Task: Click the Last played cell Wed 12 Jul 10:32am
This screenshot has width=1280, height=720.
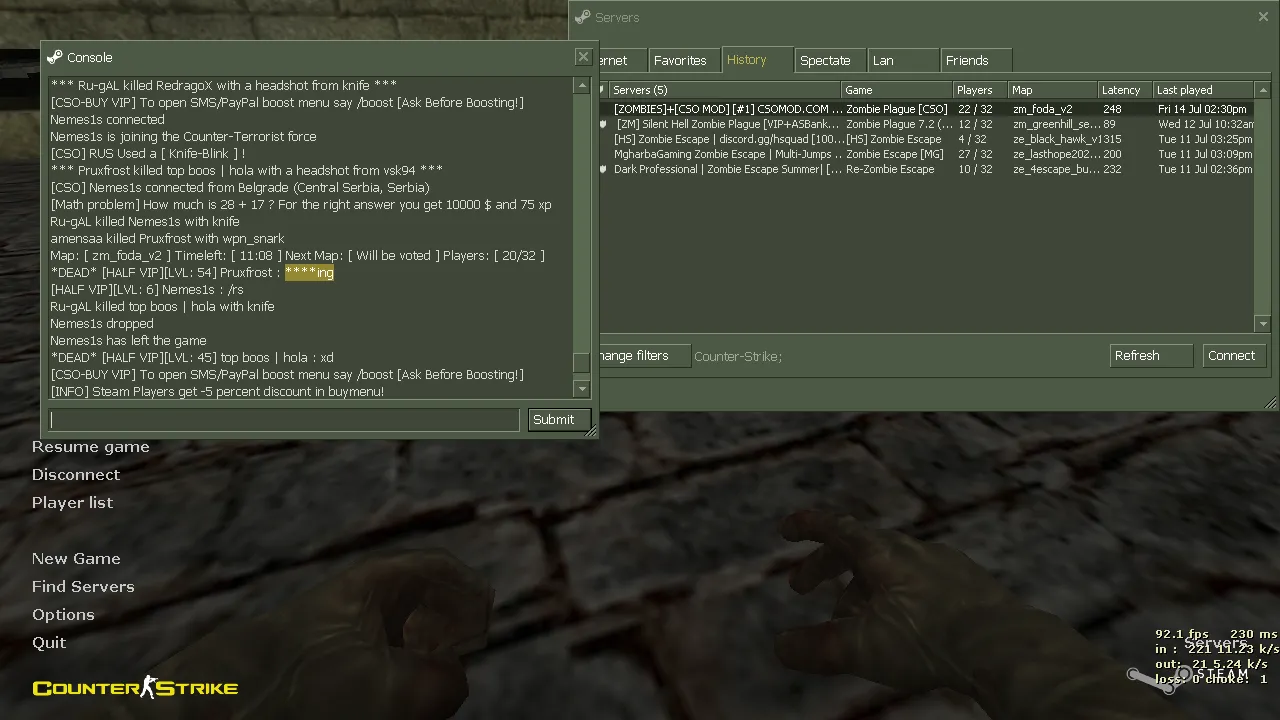Action: 1205,124
